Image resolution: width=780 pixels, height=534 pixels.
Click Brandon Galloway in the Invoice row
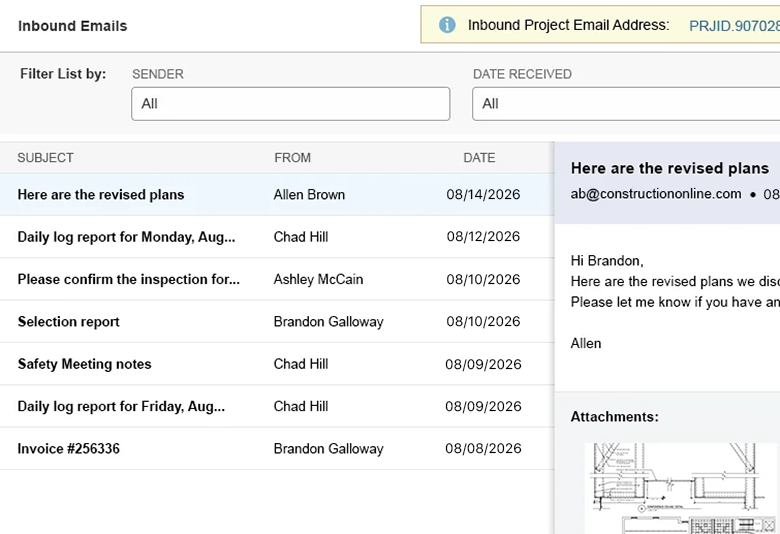point(328,449)
